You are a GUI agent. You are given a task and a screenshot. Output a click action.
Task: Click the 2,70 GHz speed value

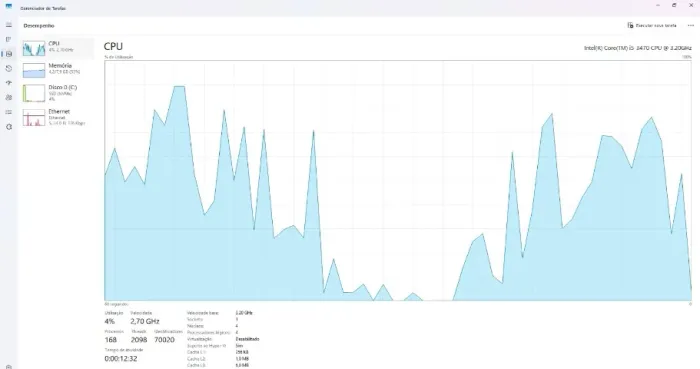point(145,321)
